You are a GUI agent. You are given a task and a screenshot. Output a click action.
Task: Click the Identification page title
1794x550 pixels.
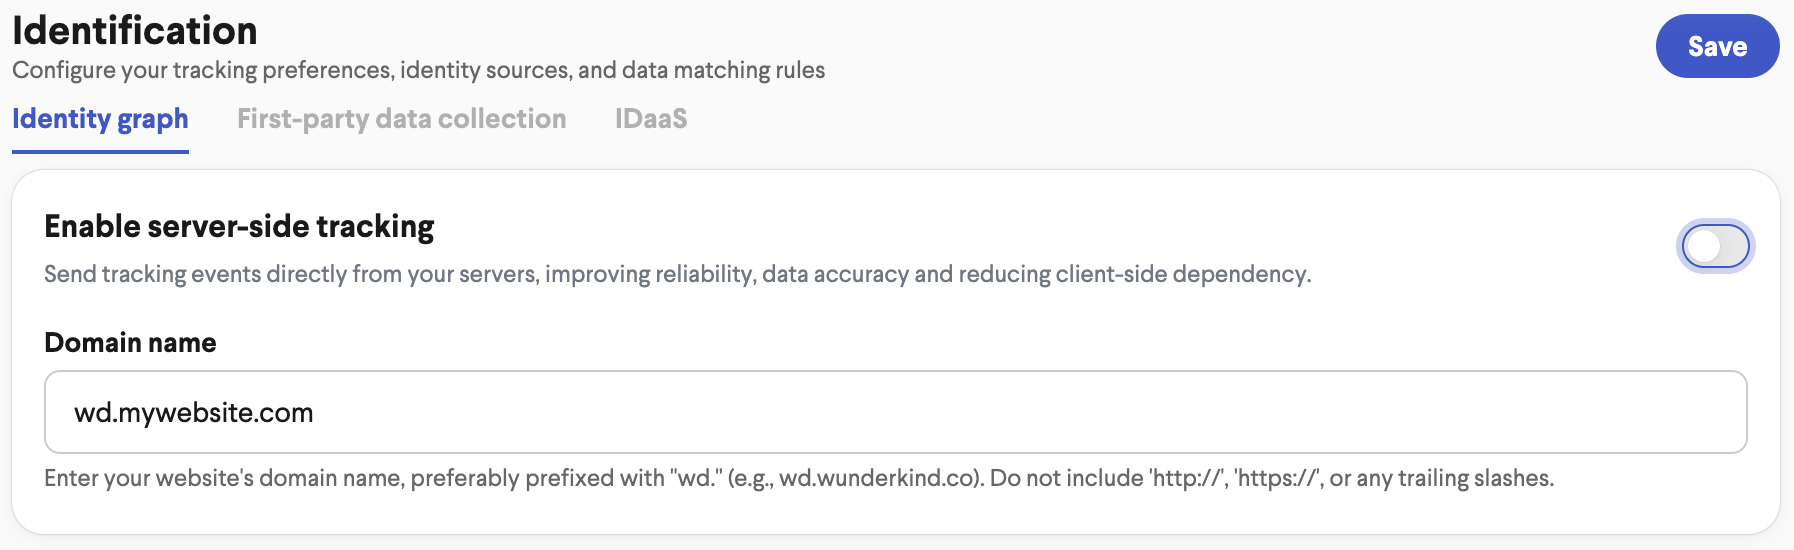135,30
